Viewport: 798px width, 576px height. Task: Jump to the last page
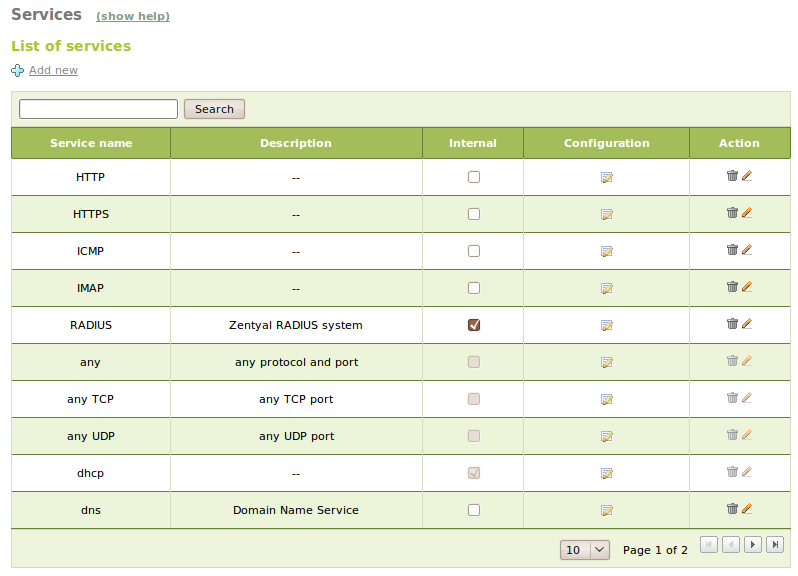(x=775, y=545)
